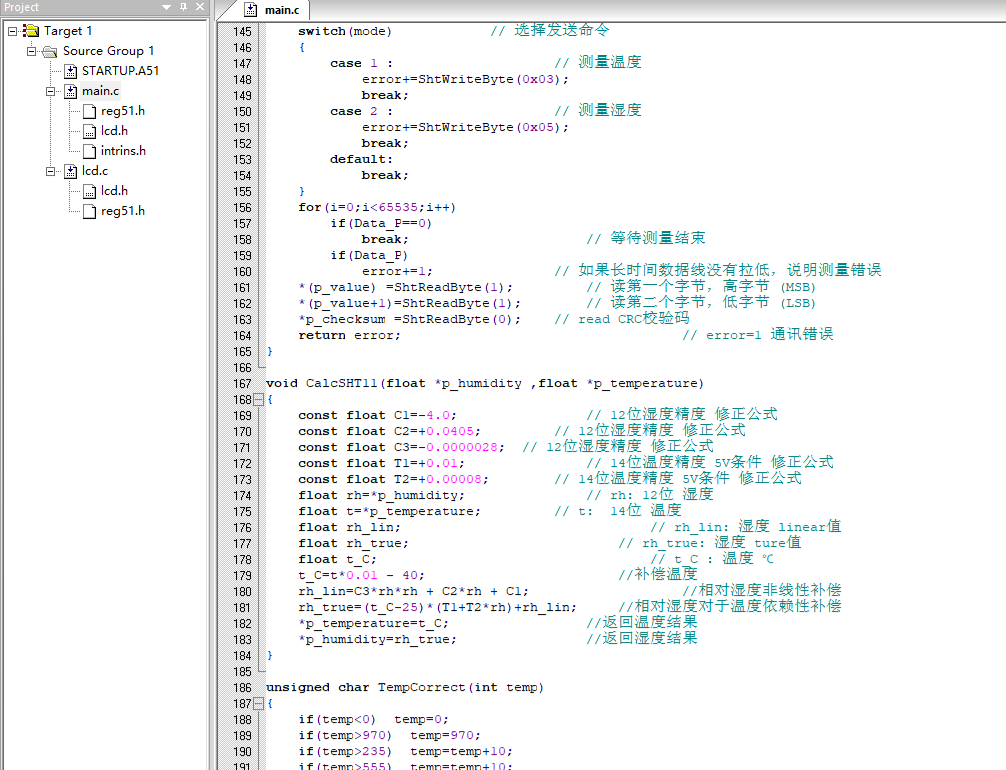
Task: Click the STARTUP.A51 file icon
Action: (x=71, y=71)
